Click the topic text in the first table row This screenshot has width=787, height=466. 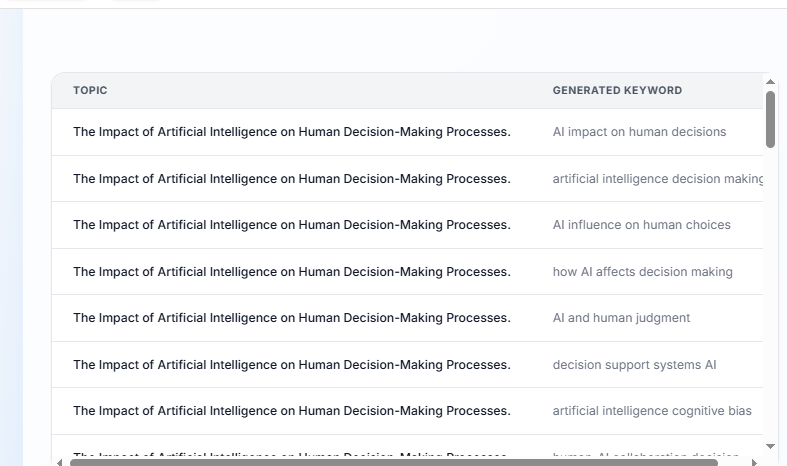pos(291,132)
